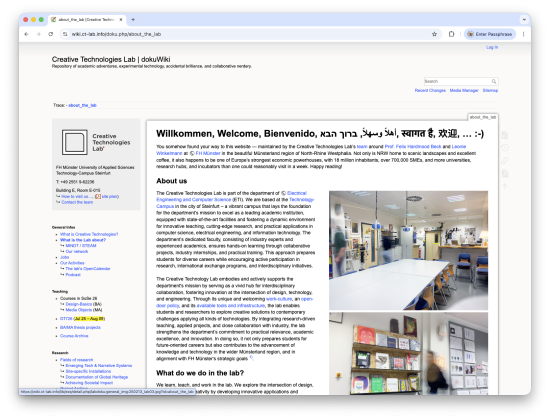
Task: Open The lab's OpenCalendar link
Action: coord(88,269)
